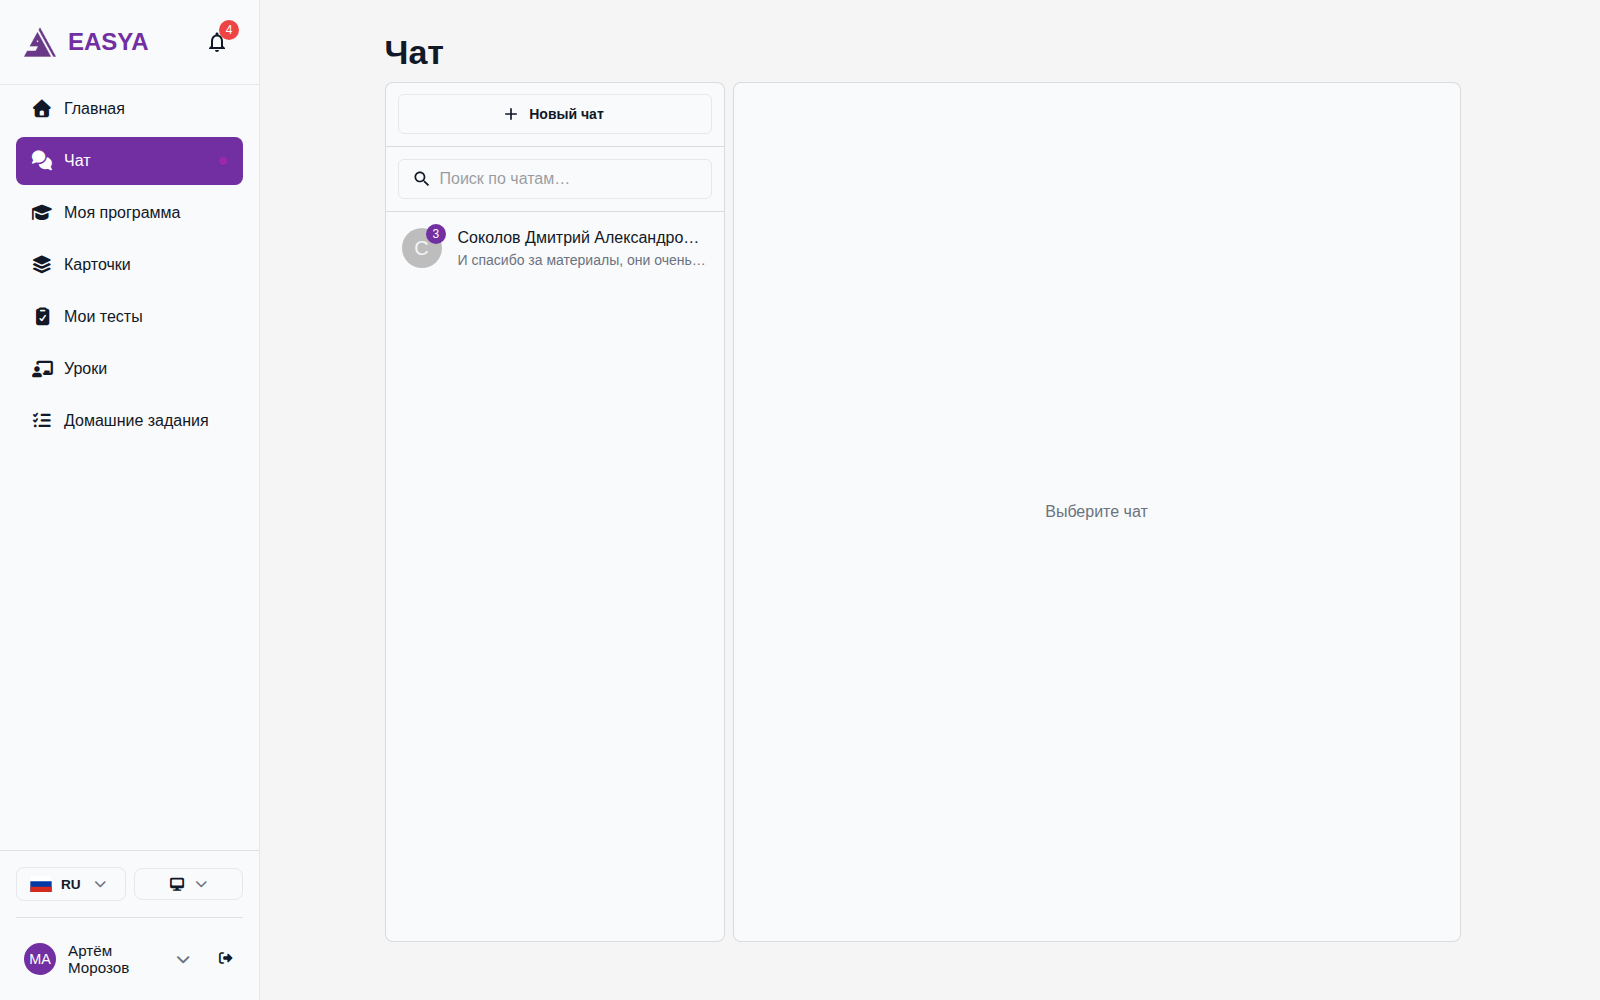Click the logout icon
1600x1000 pixels.
[x=226, y=958]
